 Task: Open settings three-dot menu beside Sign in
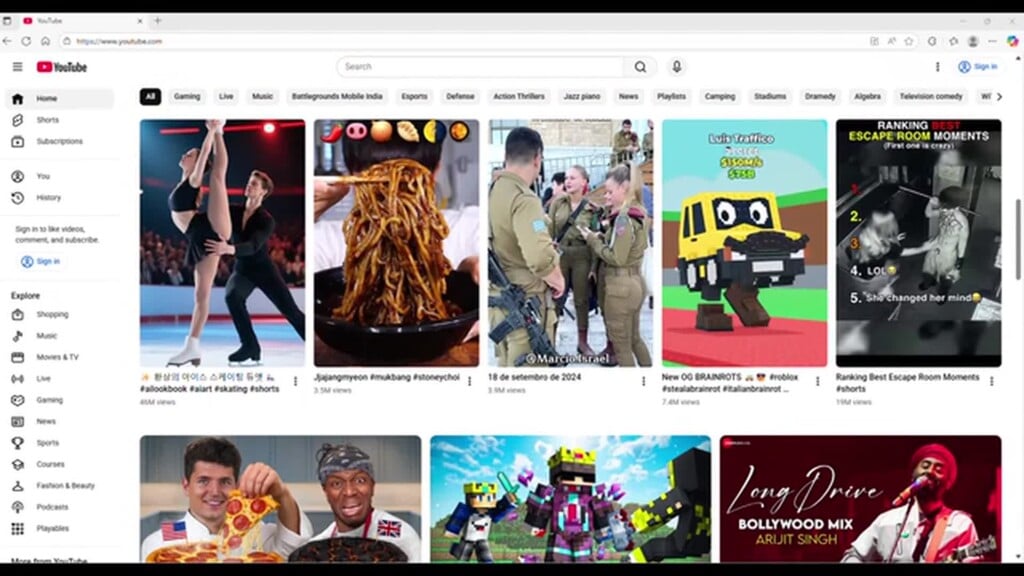tap(937, 67)
